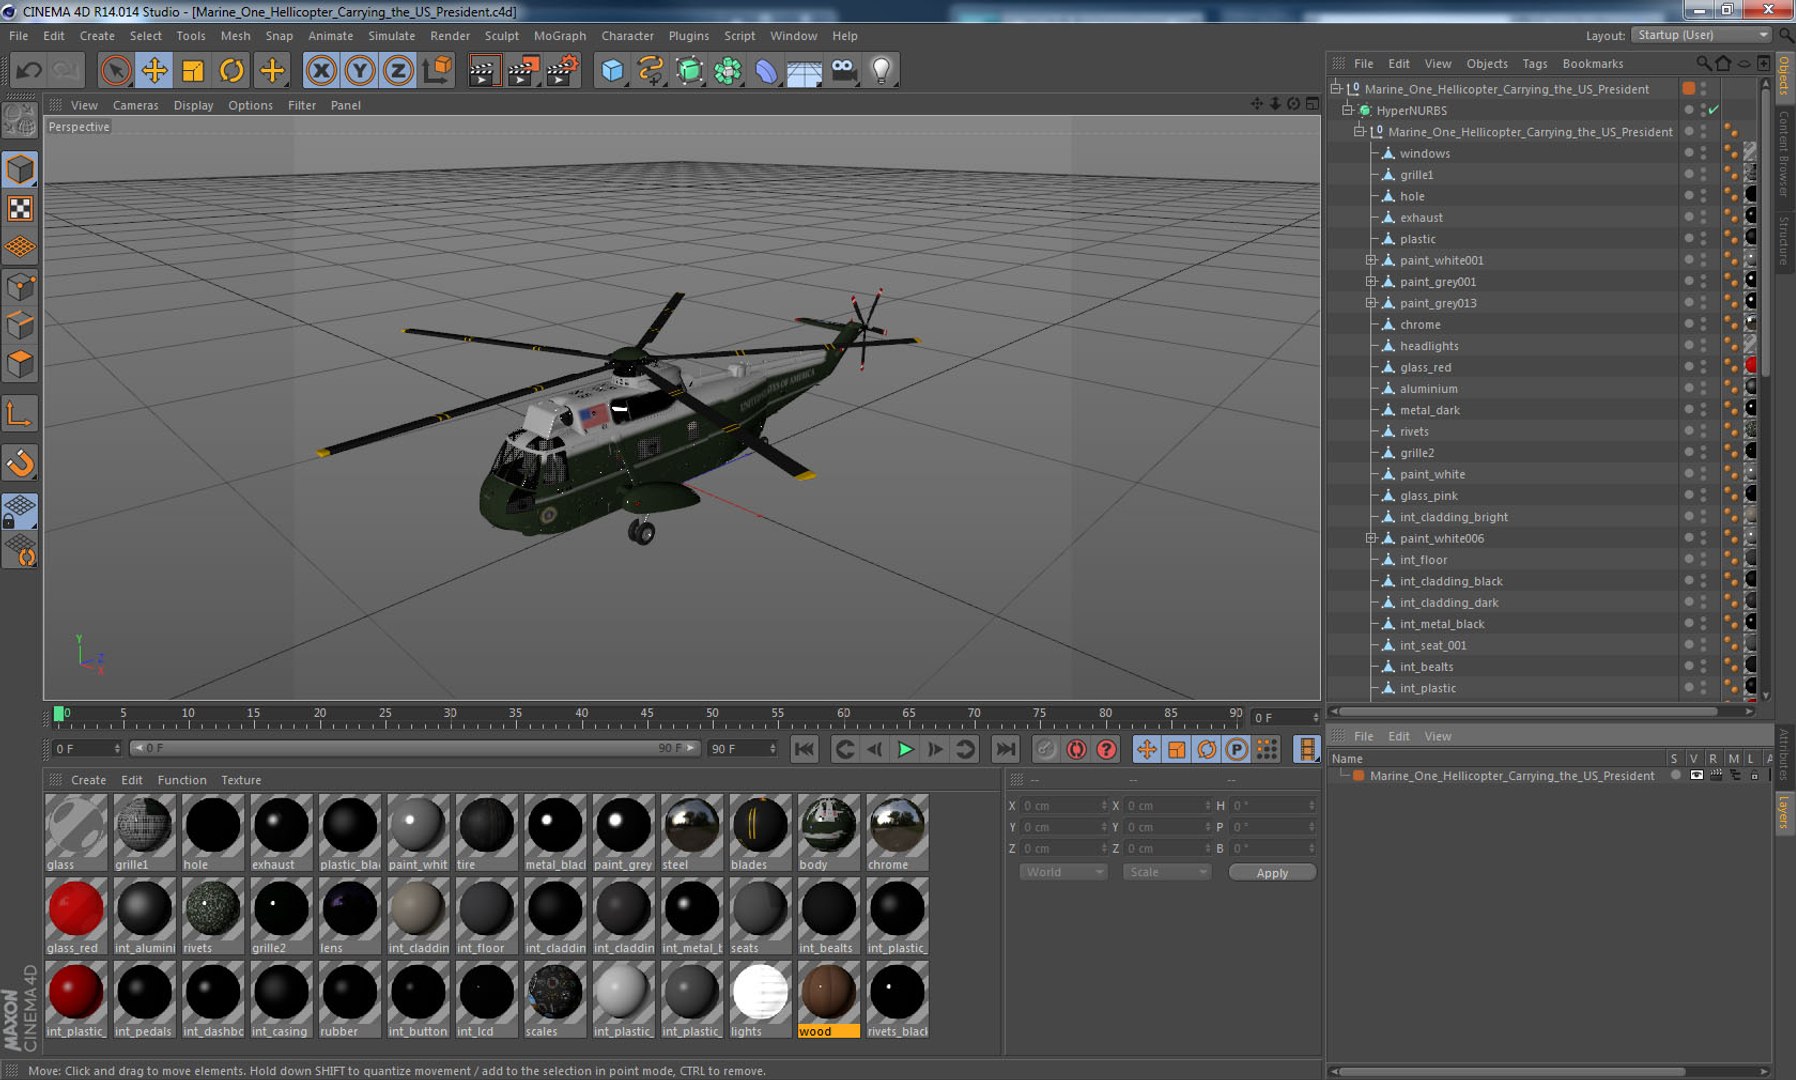The width and height of the screenshot is (1796, 1080).
Task: Switch to Texture mode checkerboard icon
Action: coord(20,208)
